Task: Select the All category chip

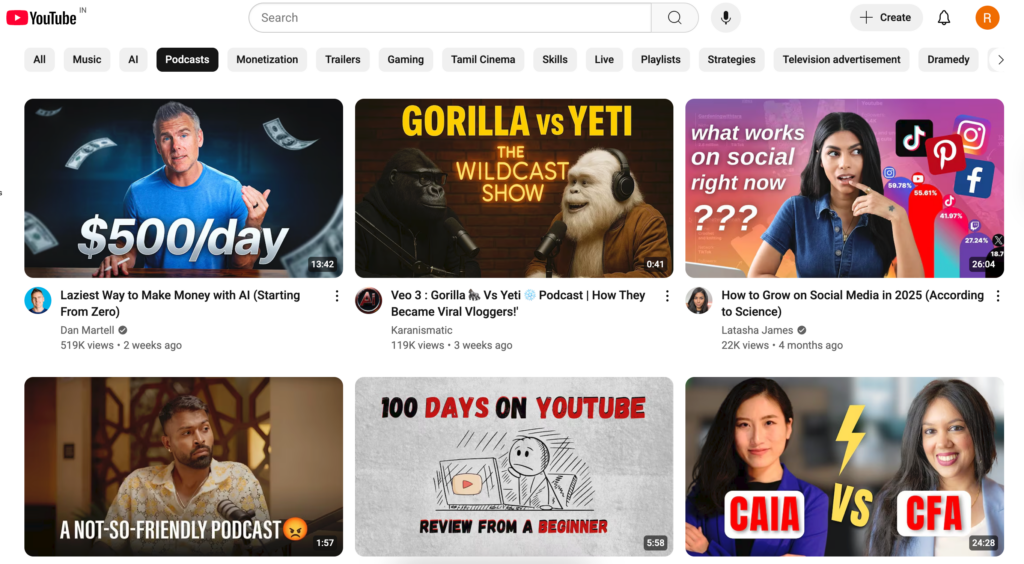Action: (x=39, y=59)
